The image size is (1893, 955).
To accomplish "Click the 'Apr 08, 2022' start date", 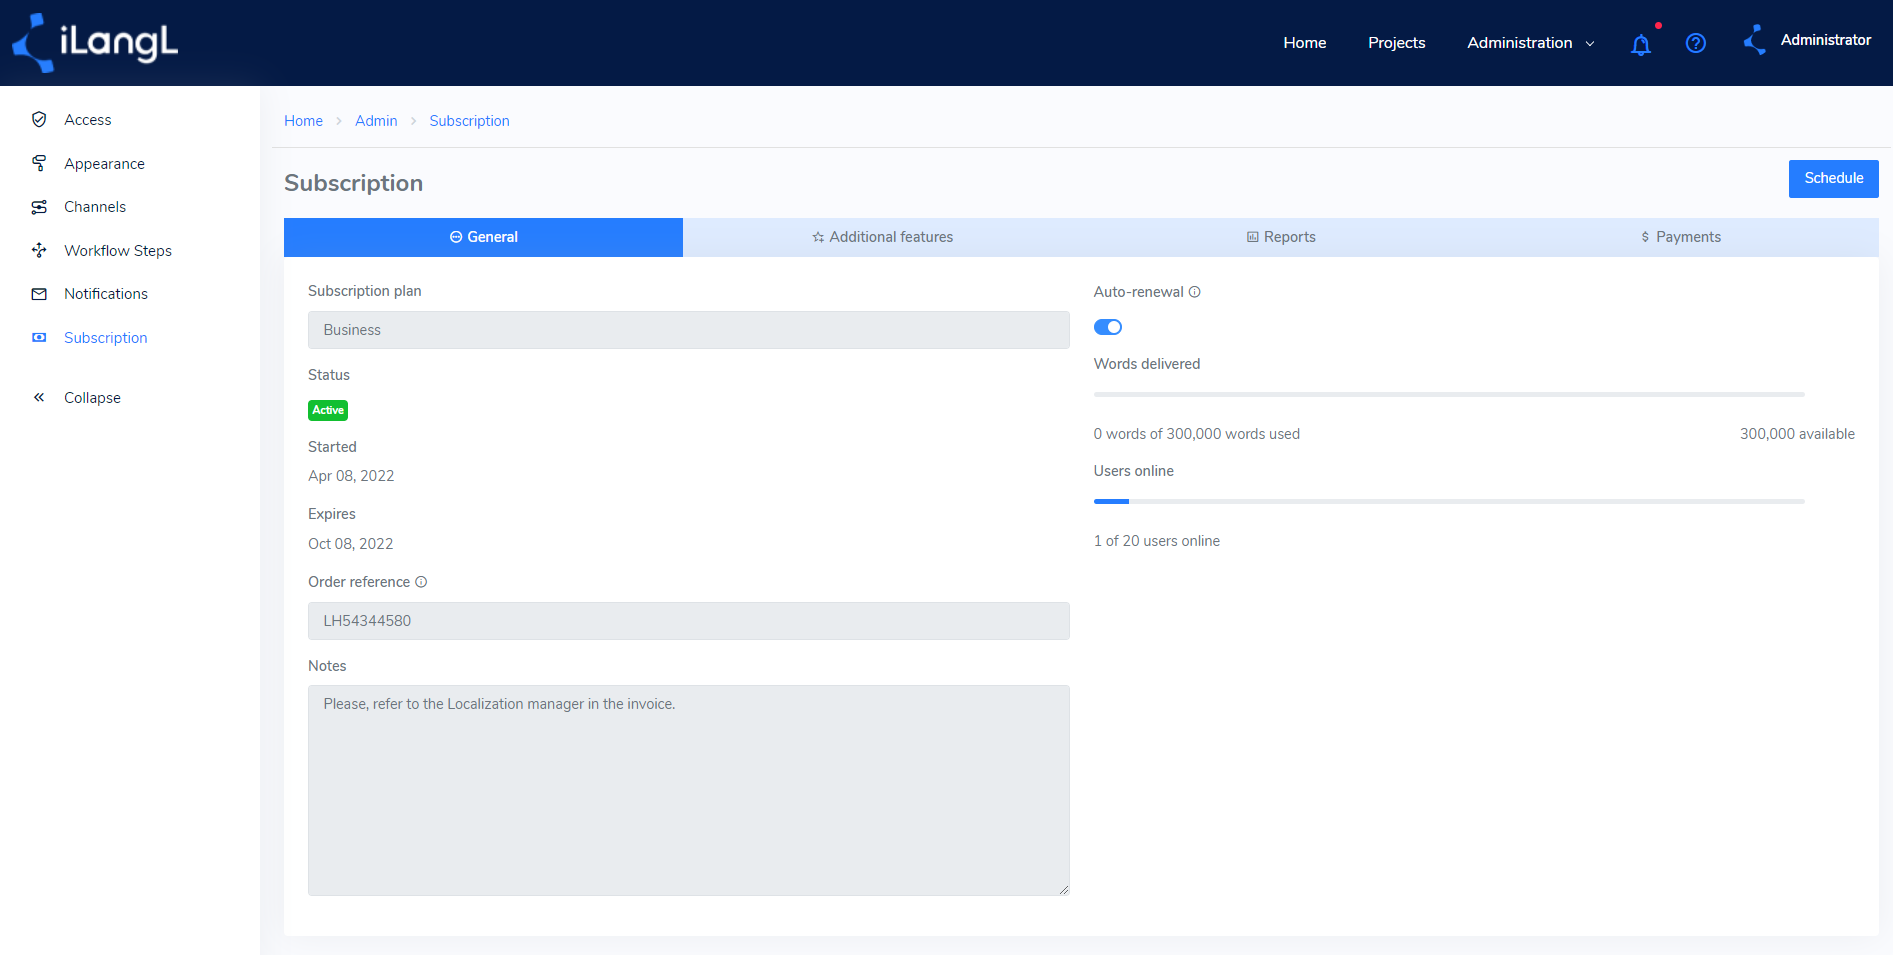I will coord(351,476).
